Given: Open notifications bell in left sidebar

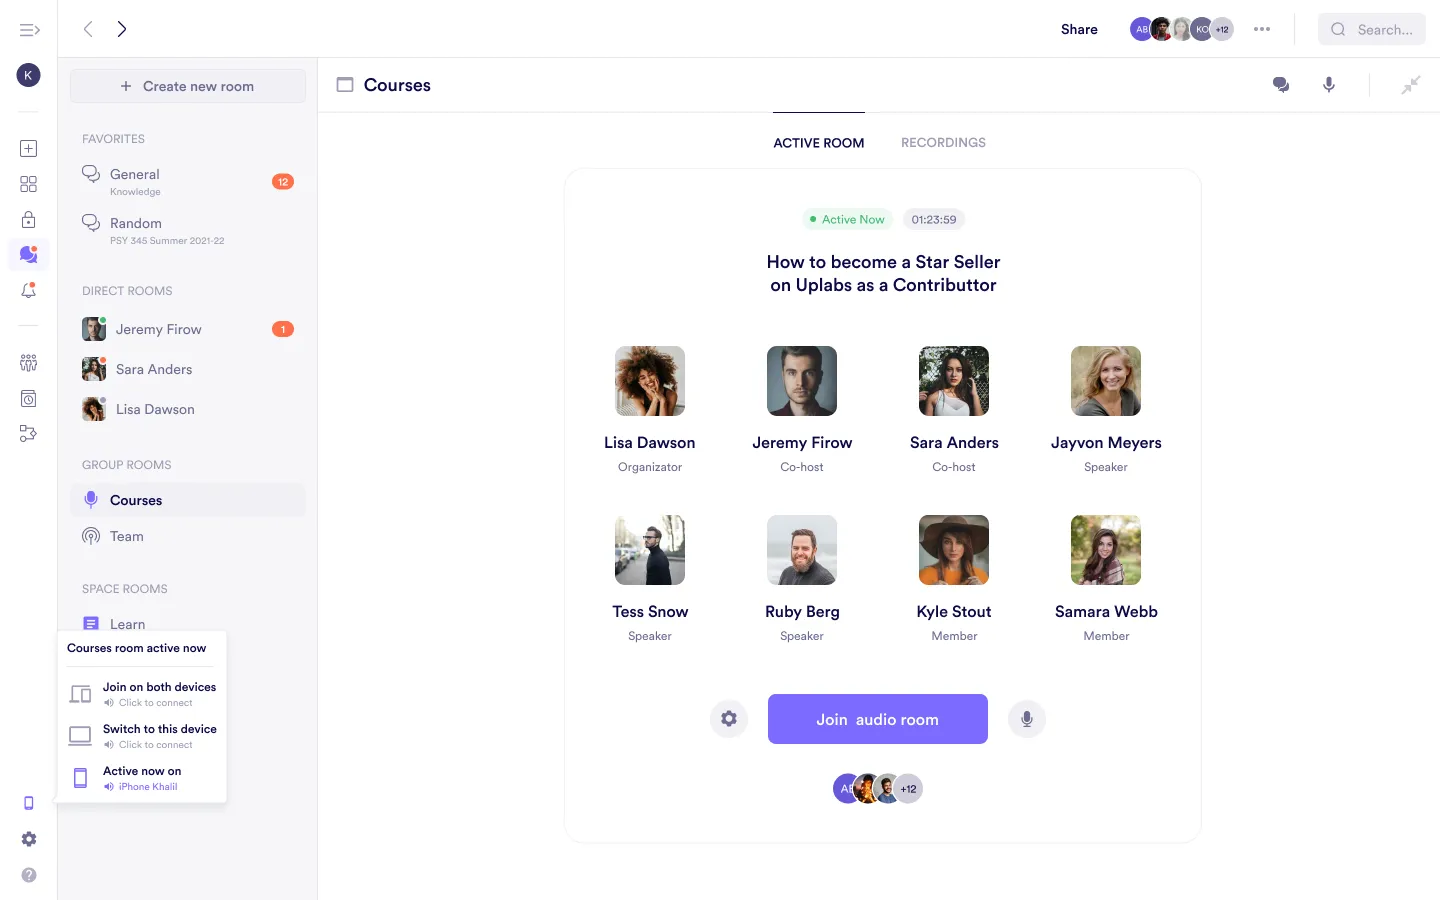Looking at the screenshot, I should [x=29, y=291].
